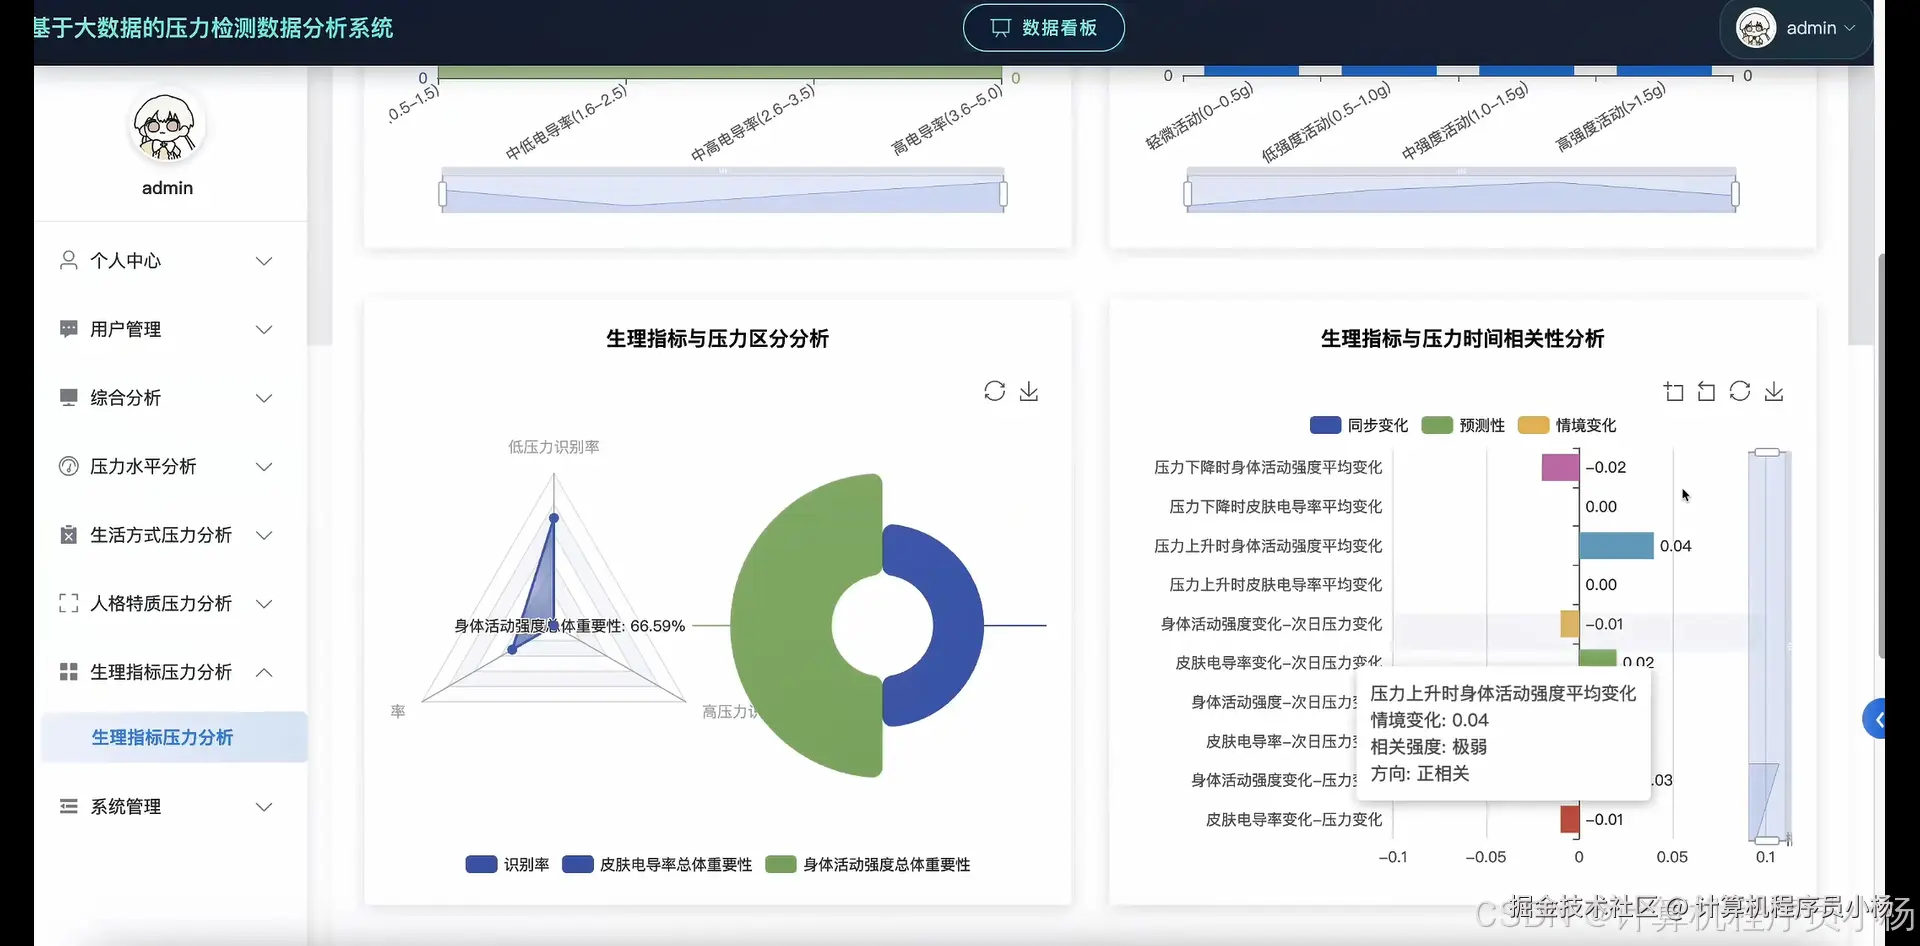Click the 人格特质压力分析 frame icon
Screen dimensions: 1920x946
click(68, 603)
